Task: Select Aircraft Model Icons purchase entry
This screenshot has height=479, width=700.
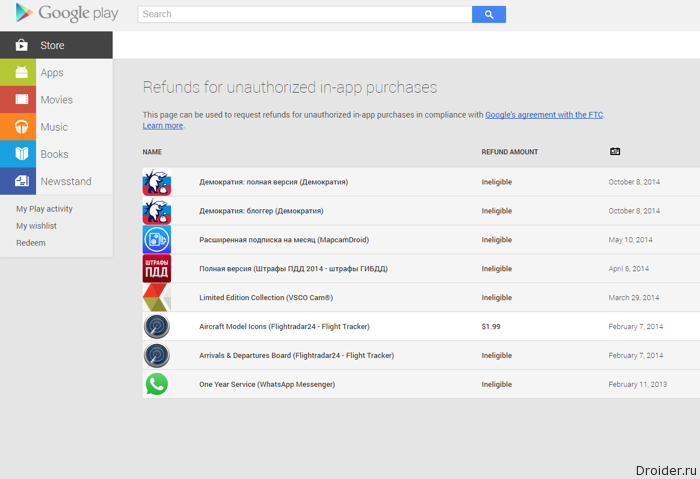Action: 284,326
